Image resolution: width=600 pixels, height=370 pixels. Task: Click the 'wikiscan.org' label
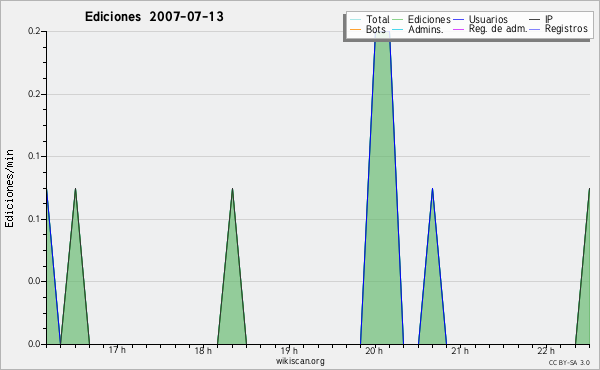tap(300, 361)
